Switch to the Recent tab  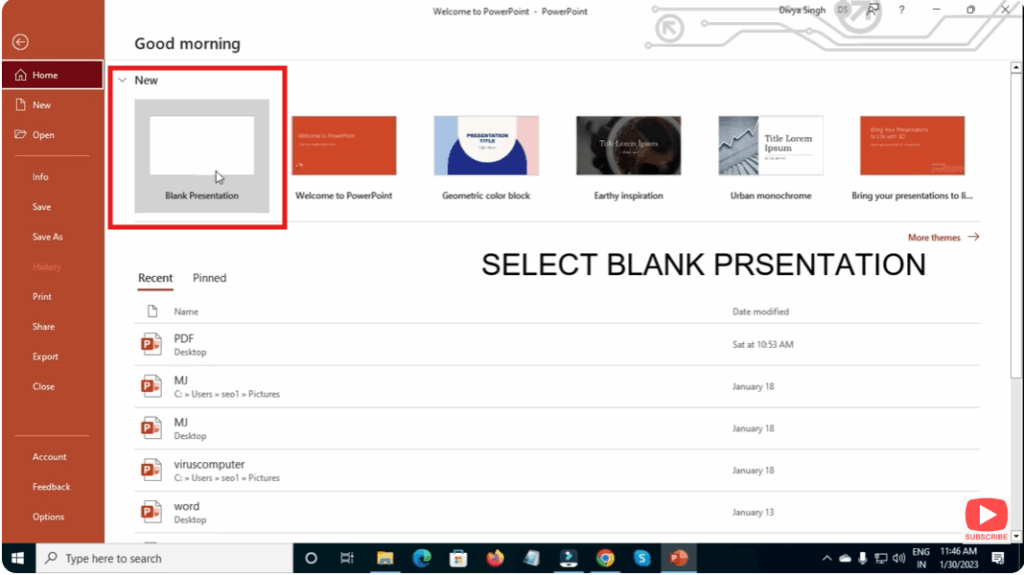coord(155,278)
